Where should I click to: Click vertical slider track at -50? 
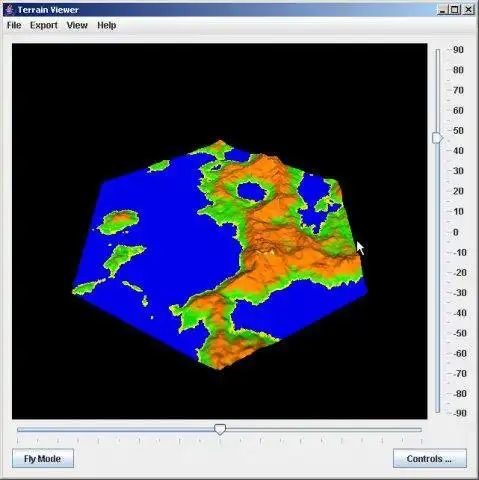[438, 333]
